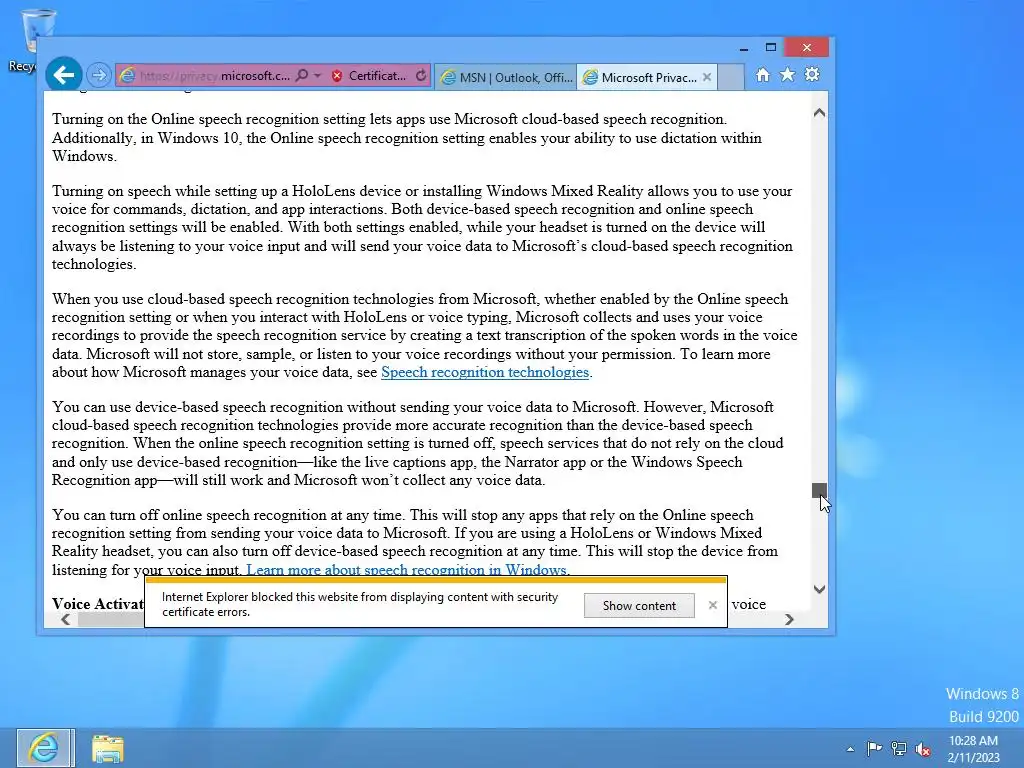Switch to the MSN | Outlook tab
The image size is (1024, 768).
click(x=505, y=77)
